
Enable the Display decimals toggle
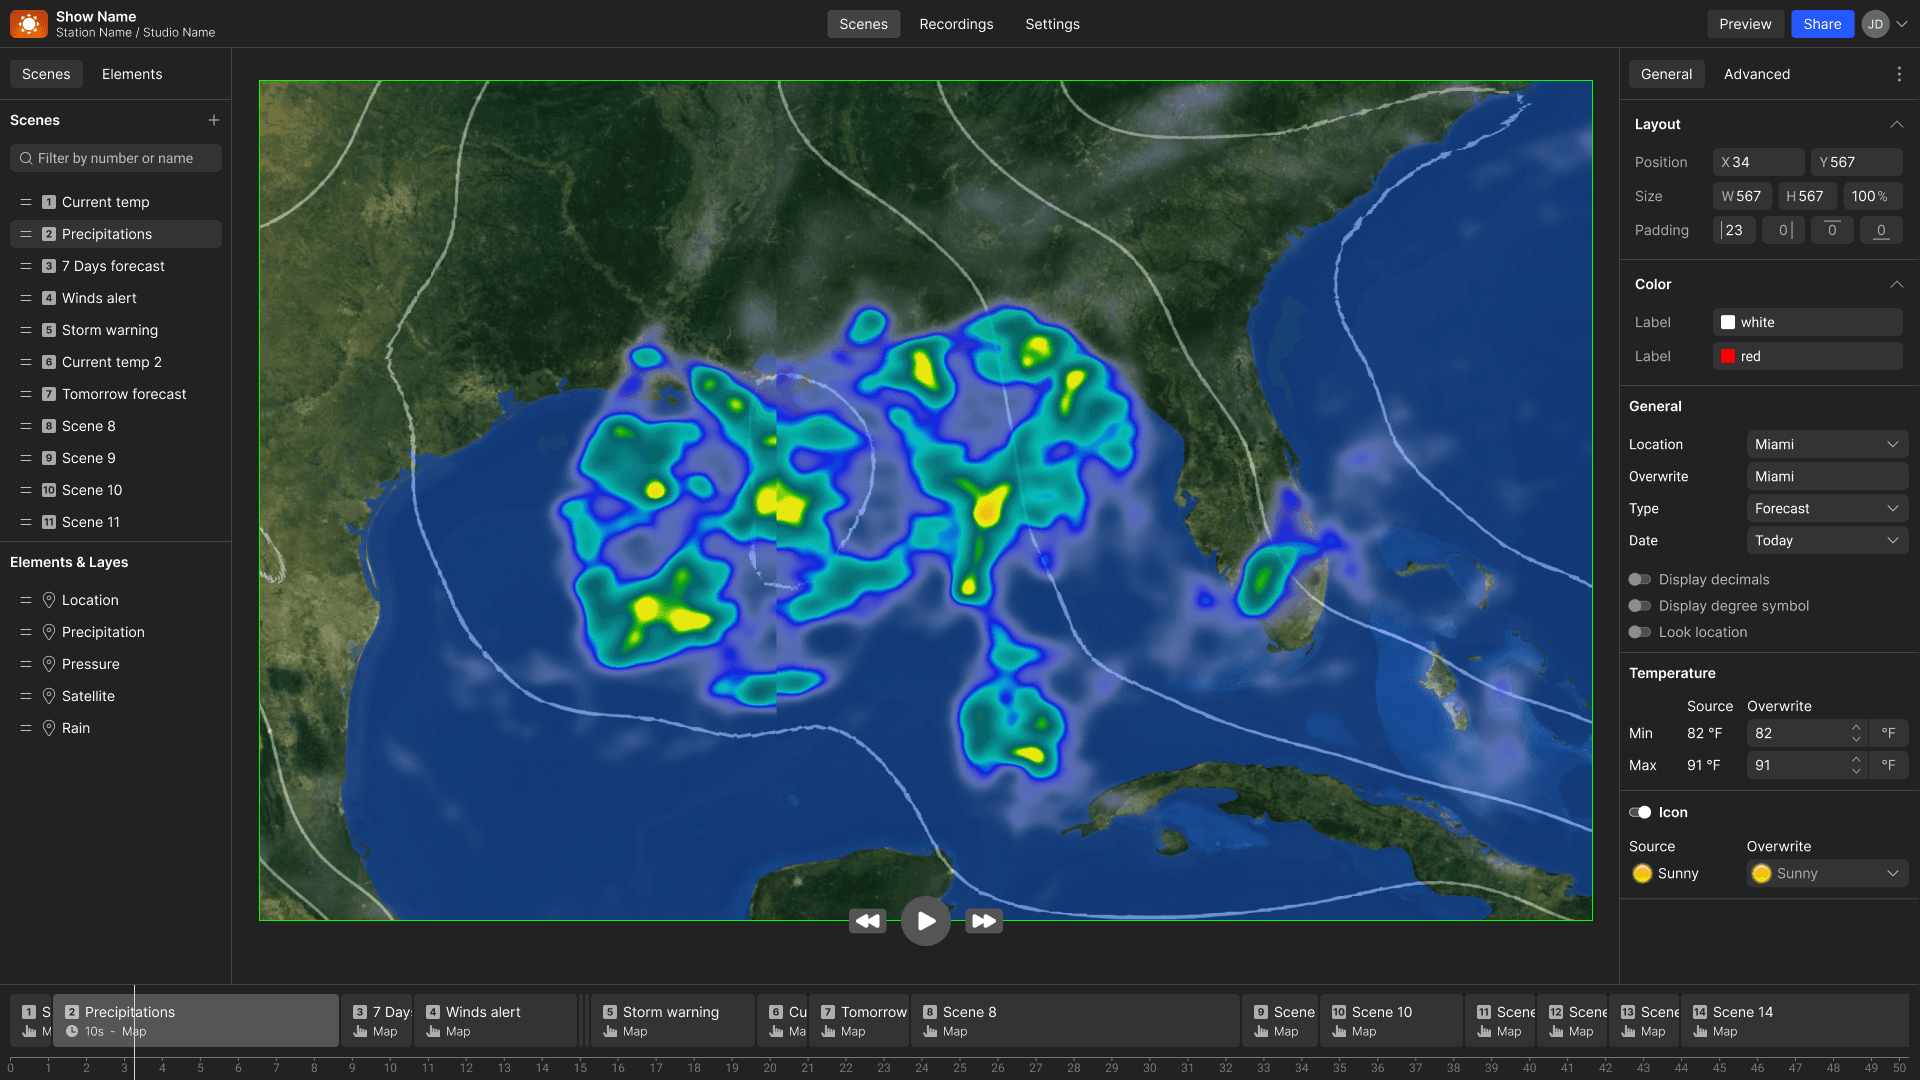[1639, 580]
